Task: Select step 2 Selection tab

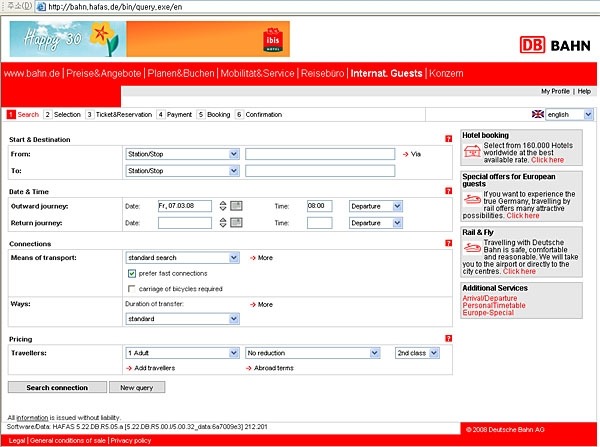Action: 62,114
